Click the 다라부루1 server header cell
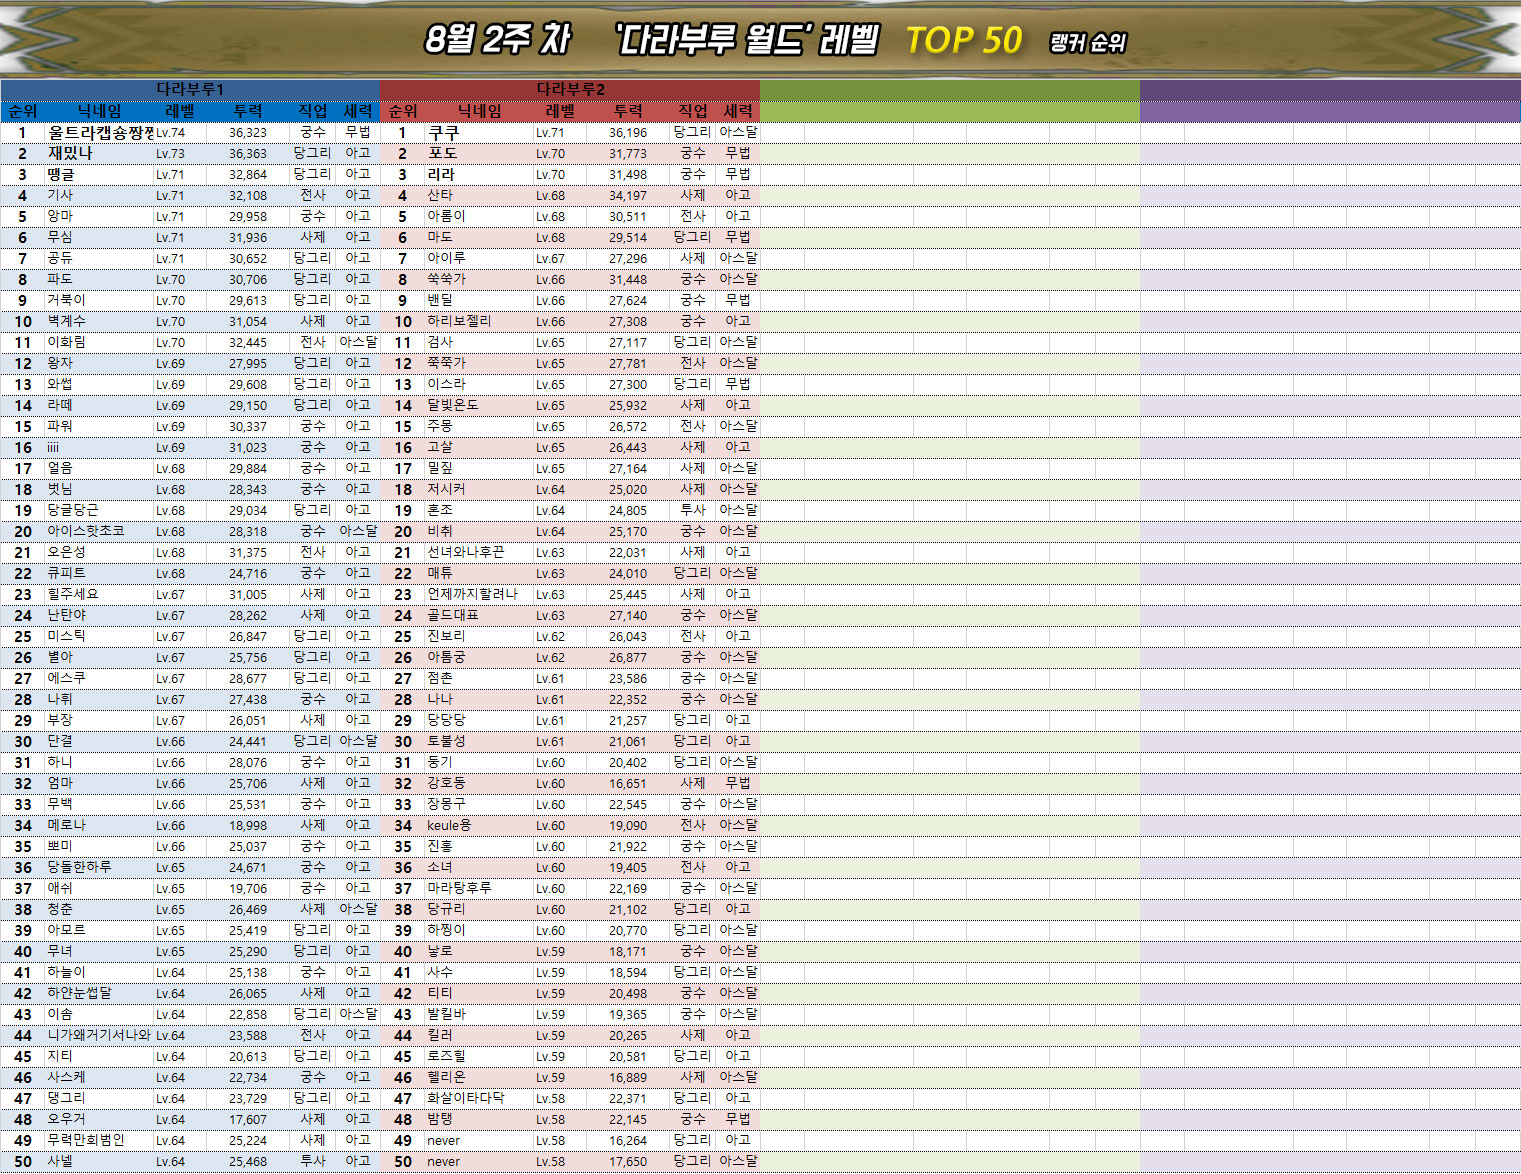The width and height of the screenshot is (1521, 1174). pos(190,89)
